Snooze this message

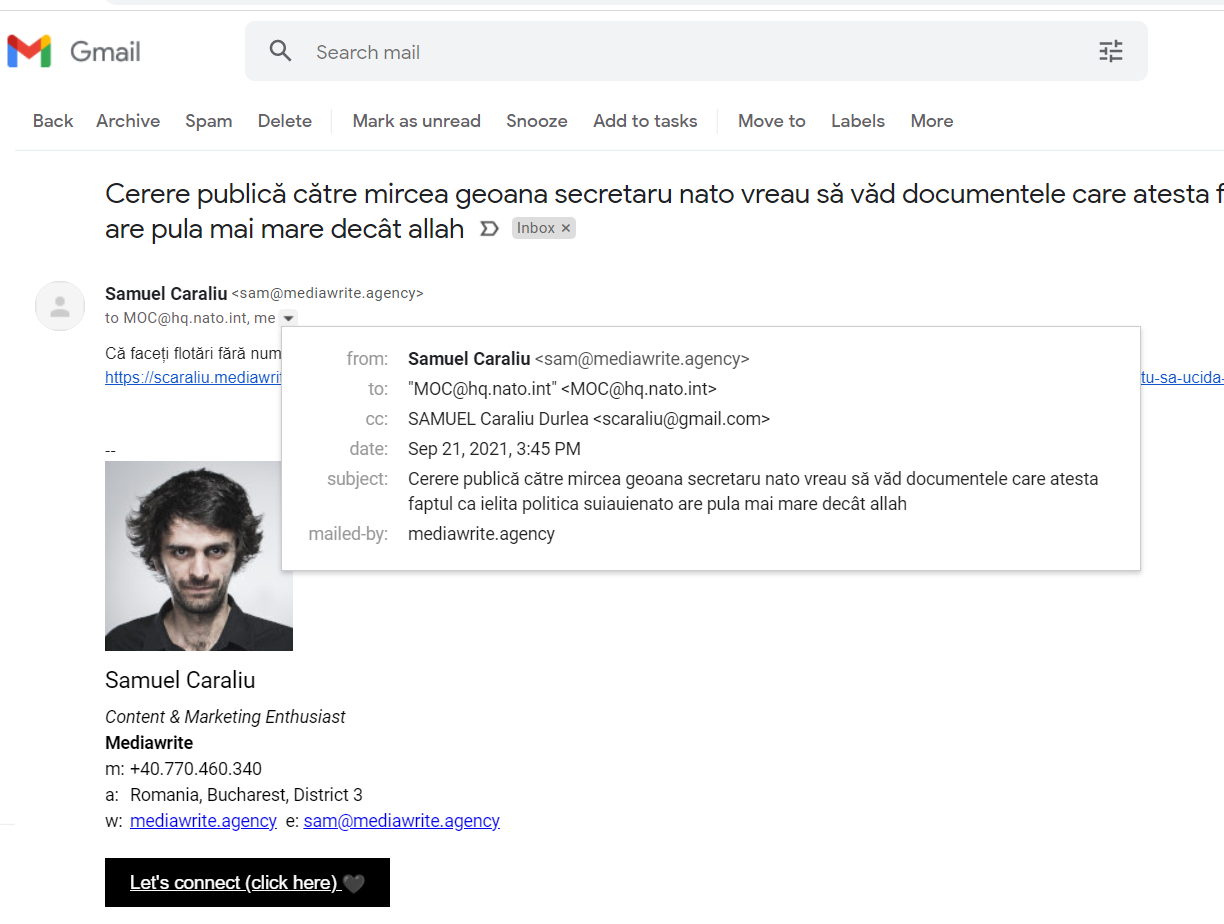click(537, 121)
